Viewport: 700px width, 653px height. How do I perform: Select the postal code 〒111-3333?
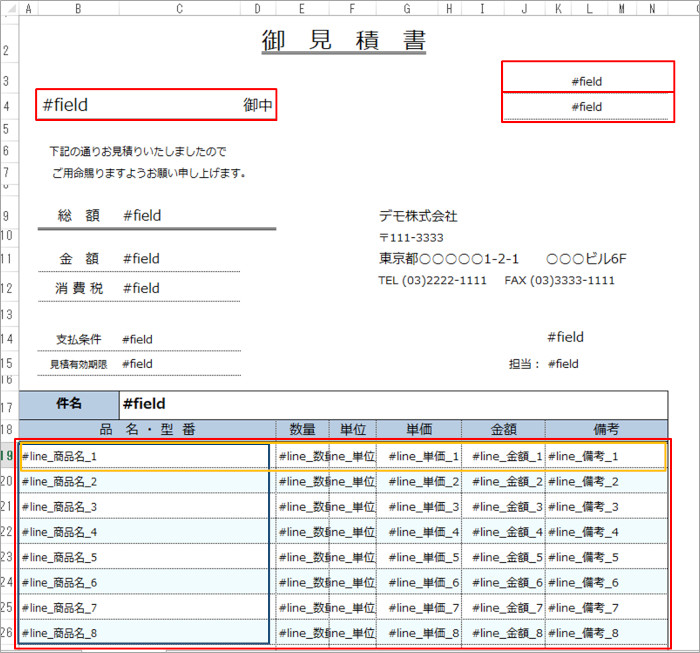click(411, 237)
